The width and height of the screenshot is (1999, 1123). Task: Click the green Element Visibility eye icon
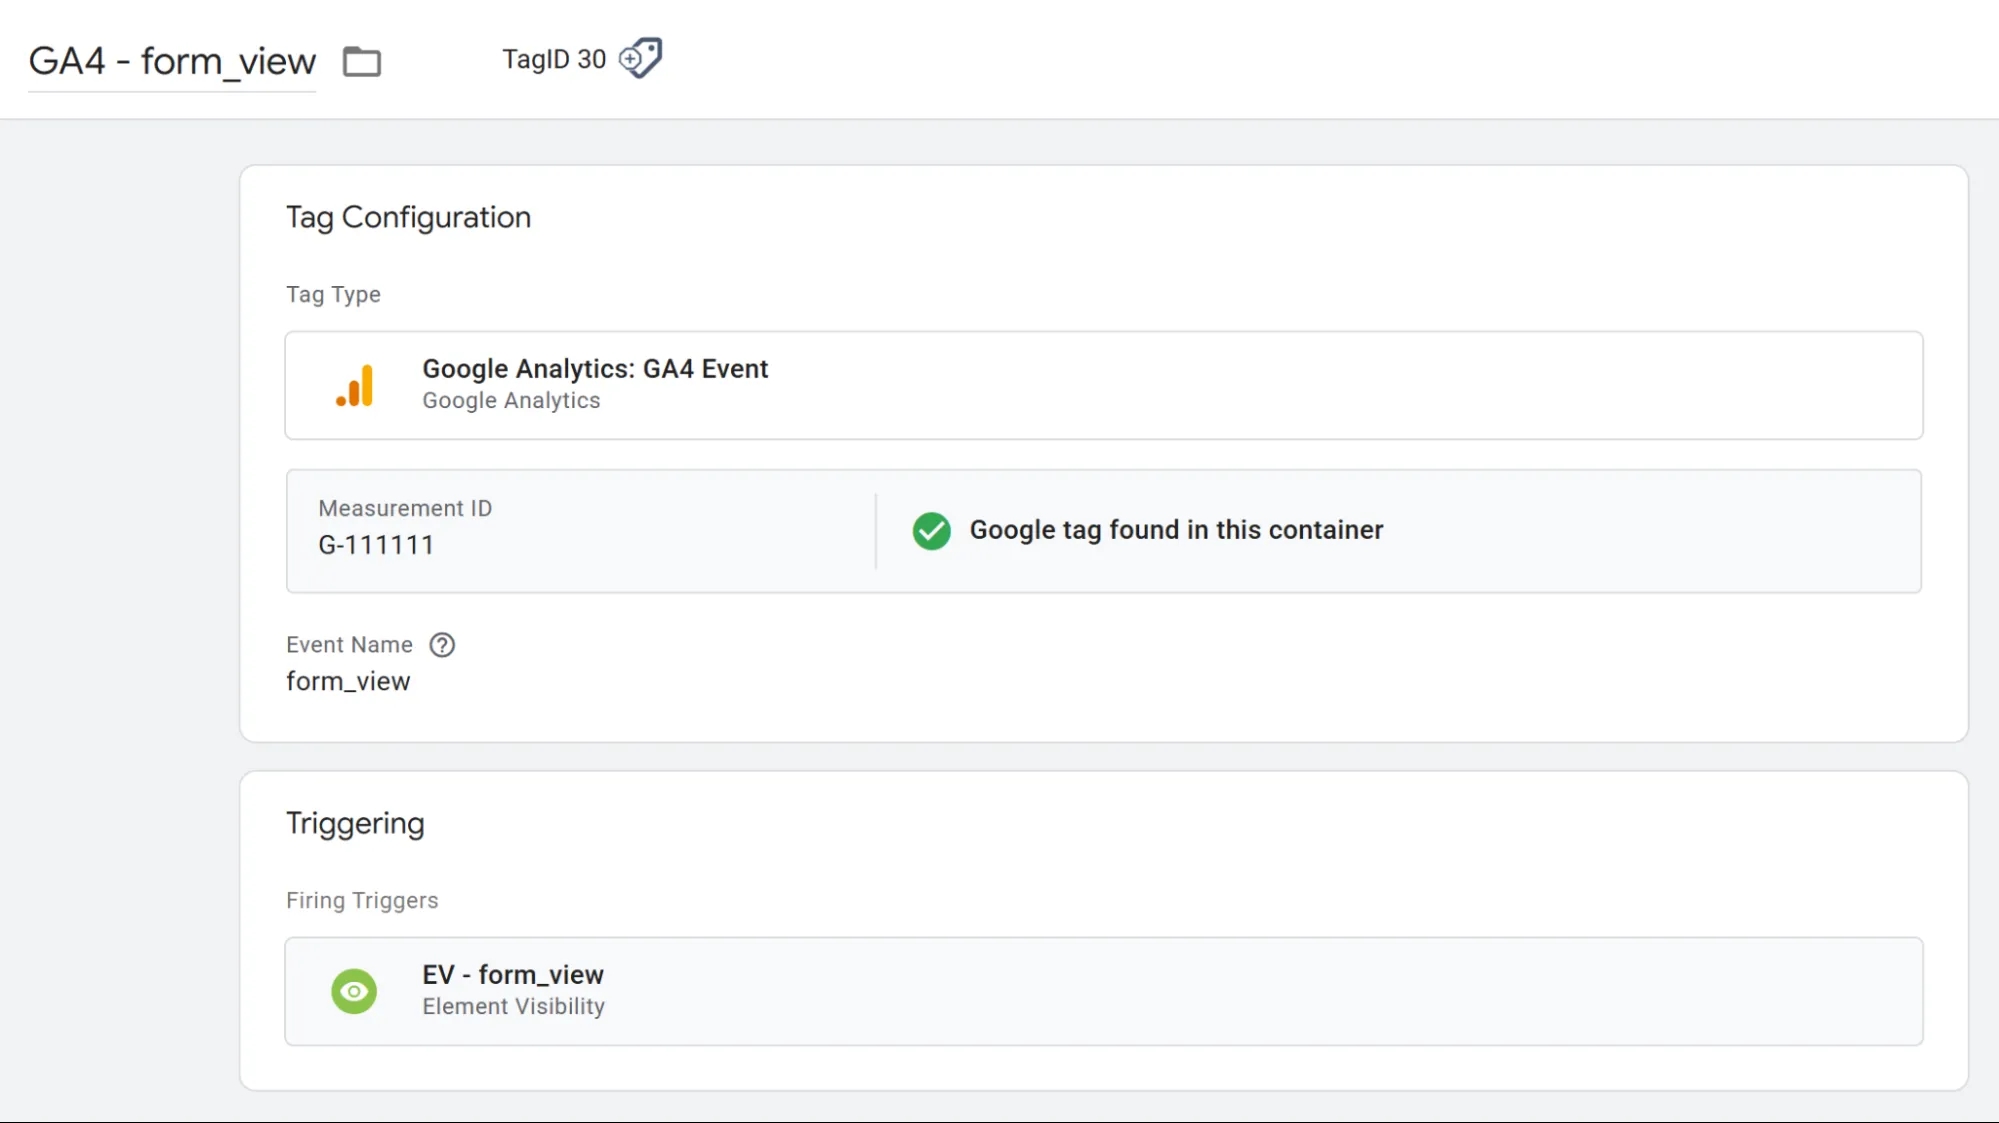[354, 991]
